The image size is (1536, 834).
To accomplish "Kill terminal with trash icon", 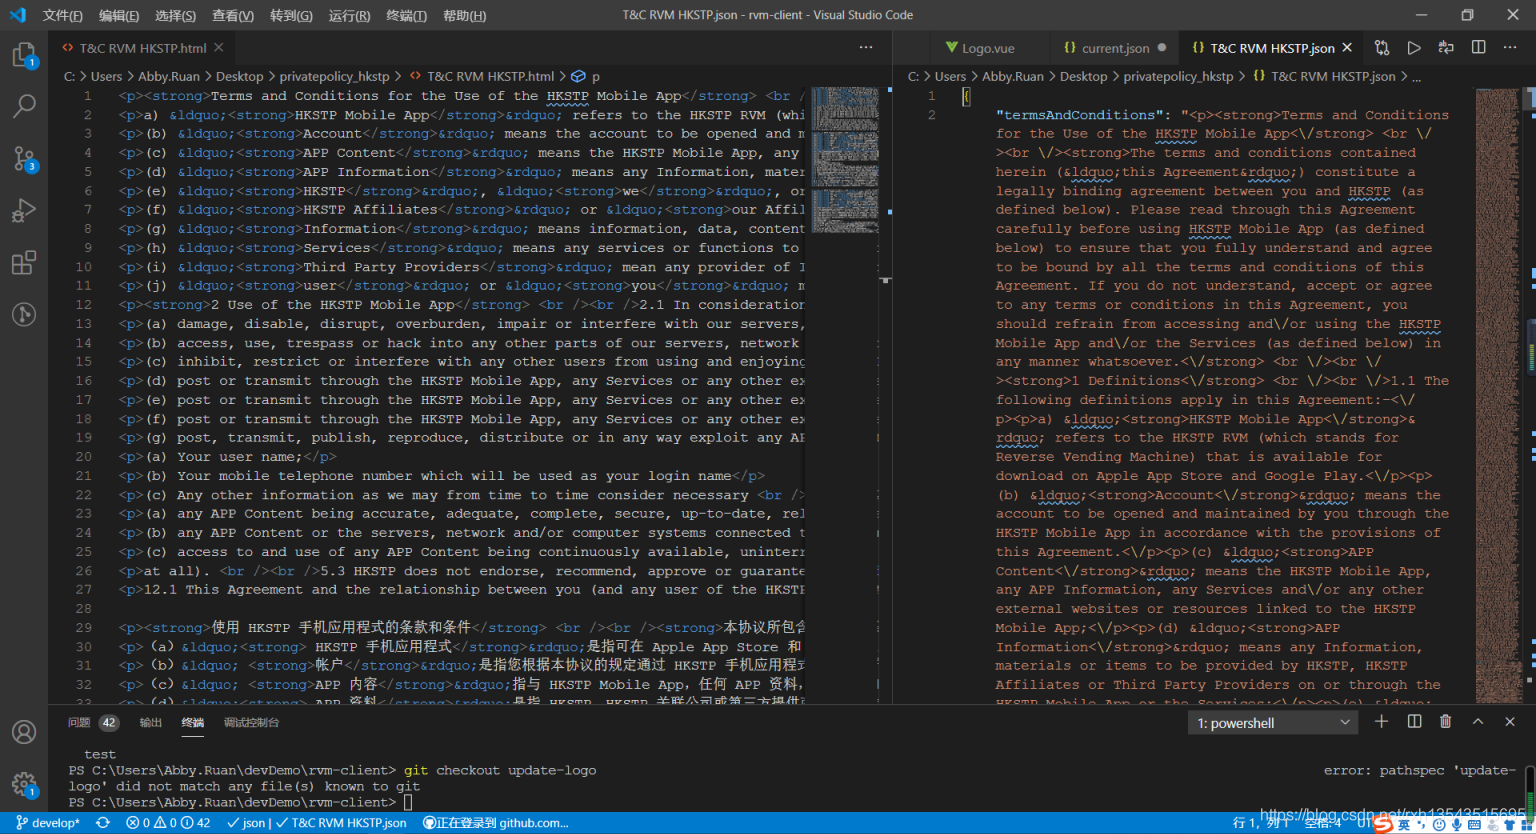I will pos(1446,722).
